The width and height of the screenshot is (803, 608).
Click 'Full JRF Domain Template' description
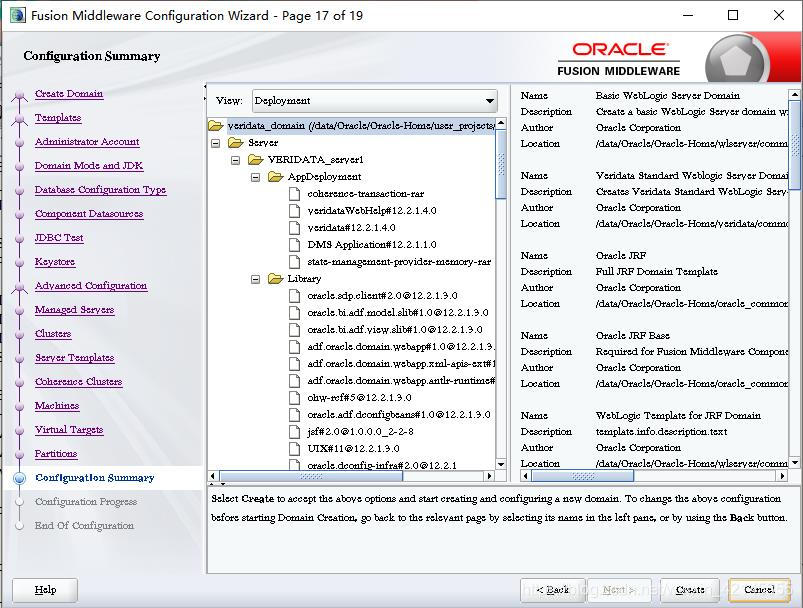656,271
